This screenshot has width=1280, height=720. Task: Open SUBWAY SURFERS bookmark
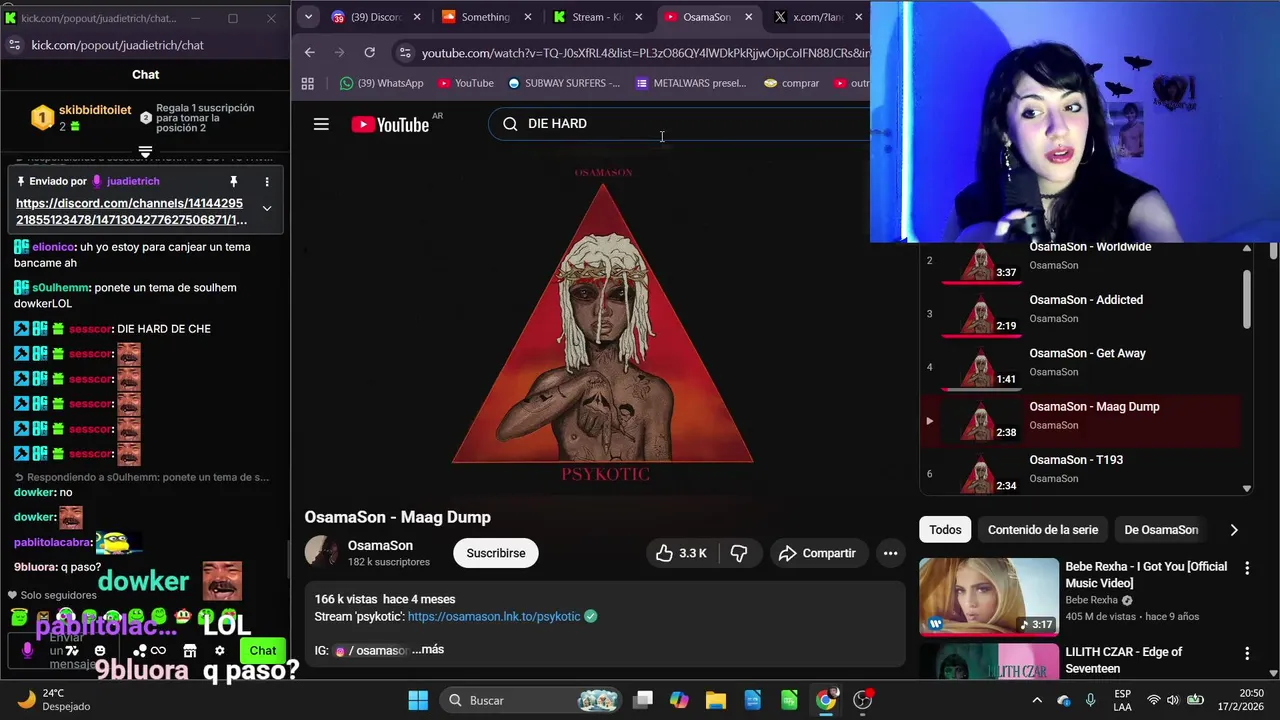click(x=564, y=83)
